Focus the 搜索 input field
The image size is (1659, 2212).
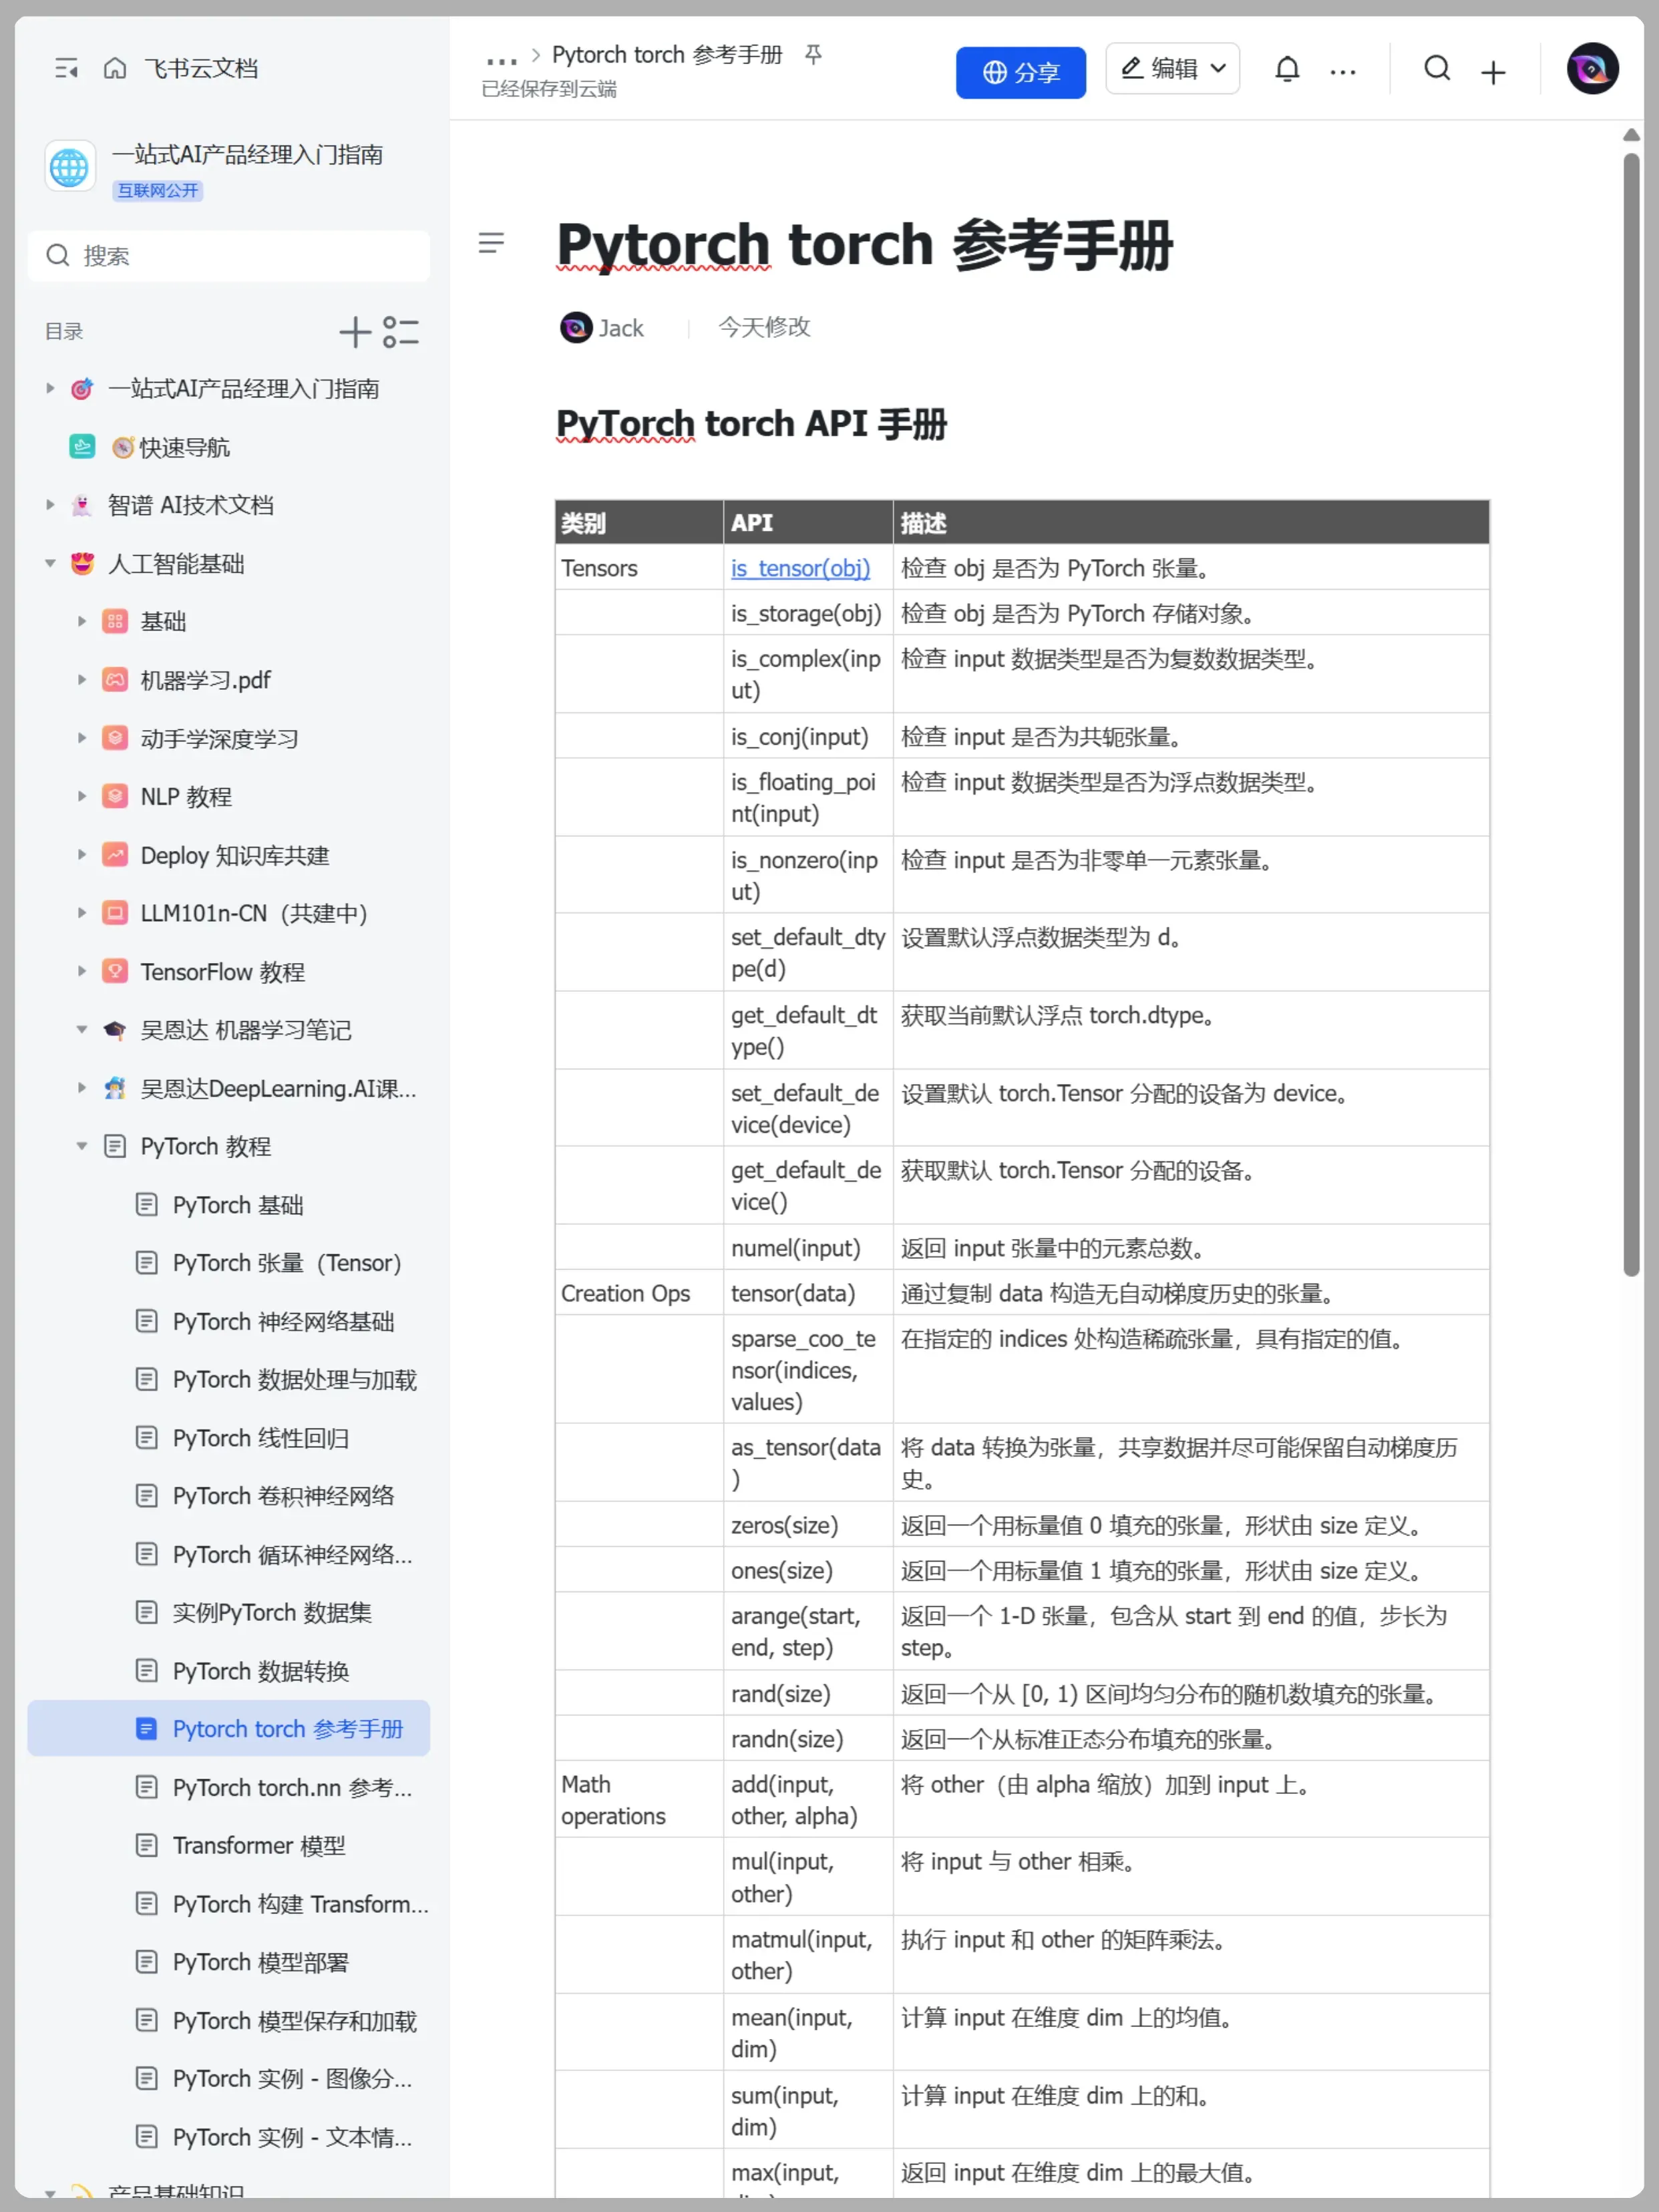coord(240,256)
